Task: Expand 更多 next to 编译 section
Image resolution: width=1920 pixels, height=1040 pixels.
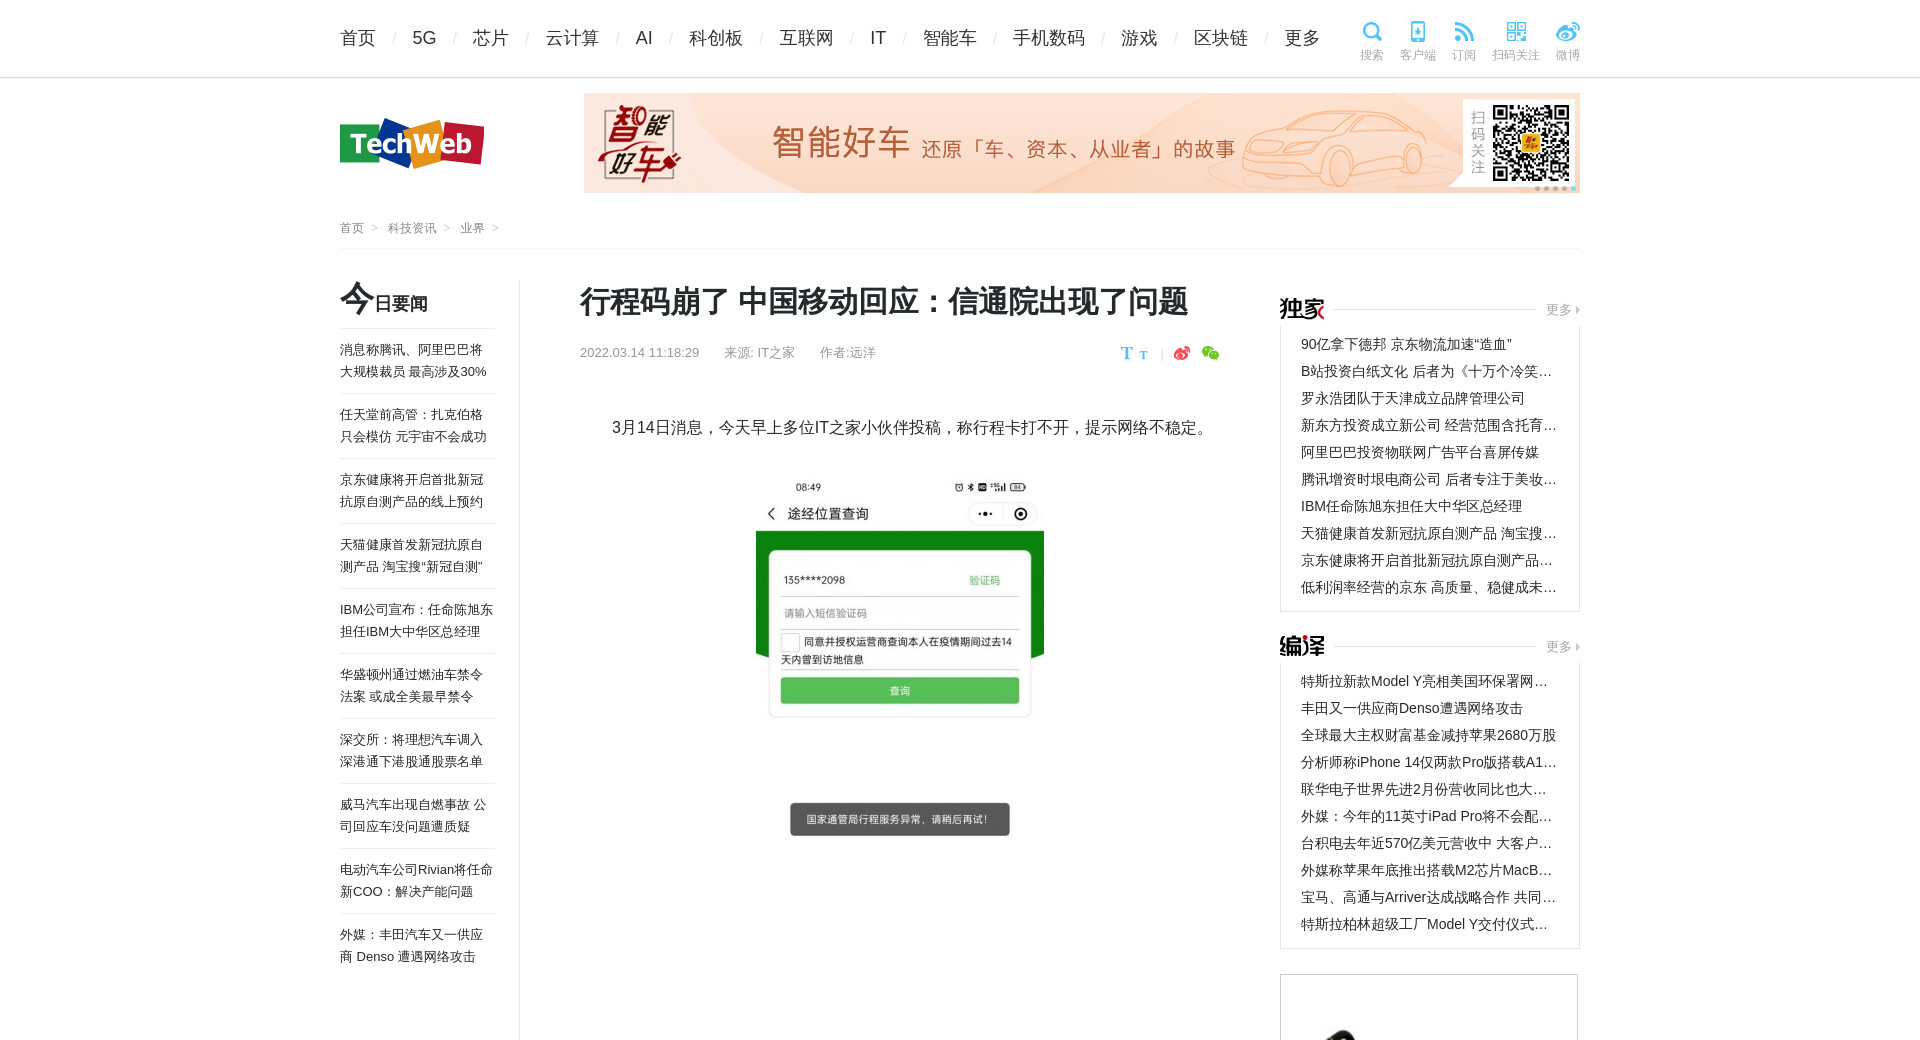Action: pyautogui.click(x=1561, y=647)
